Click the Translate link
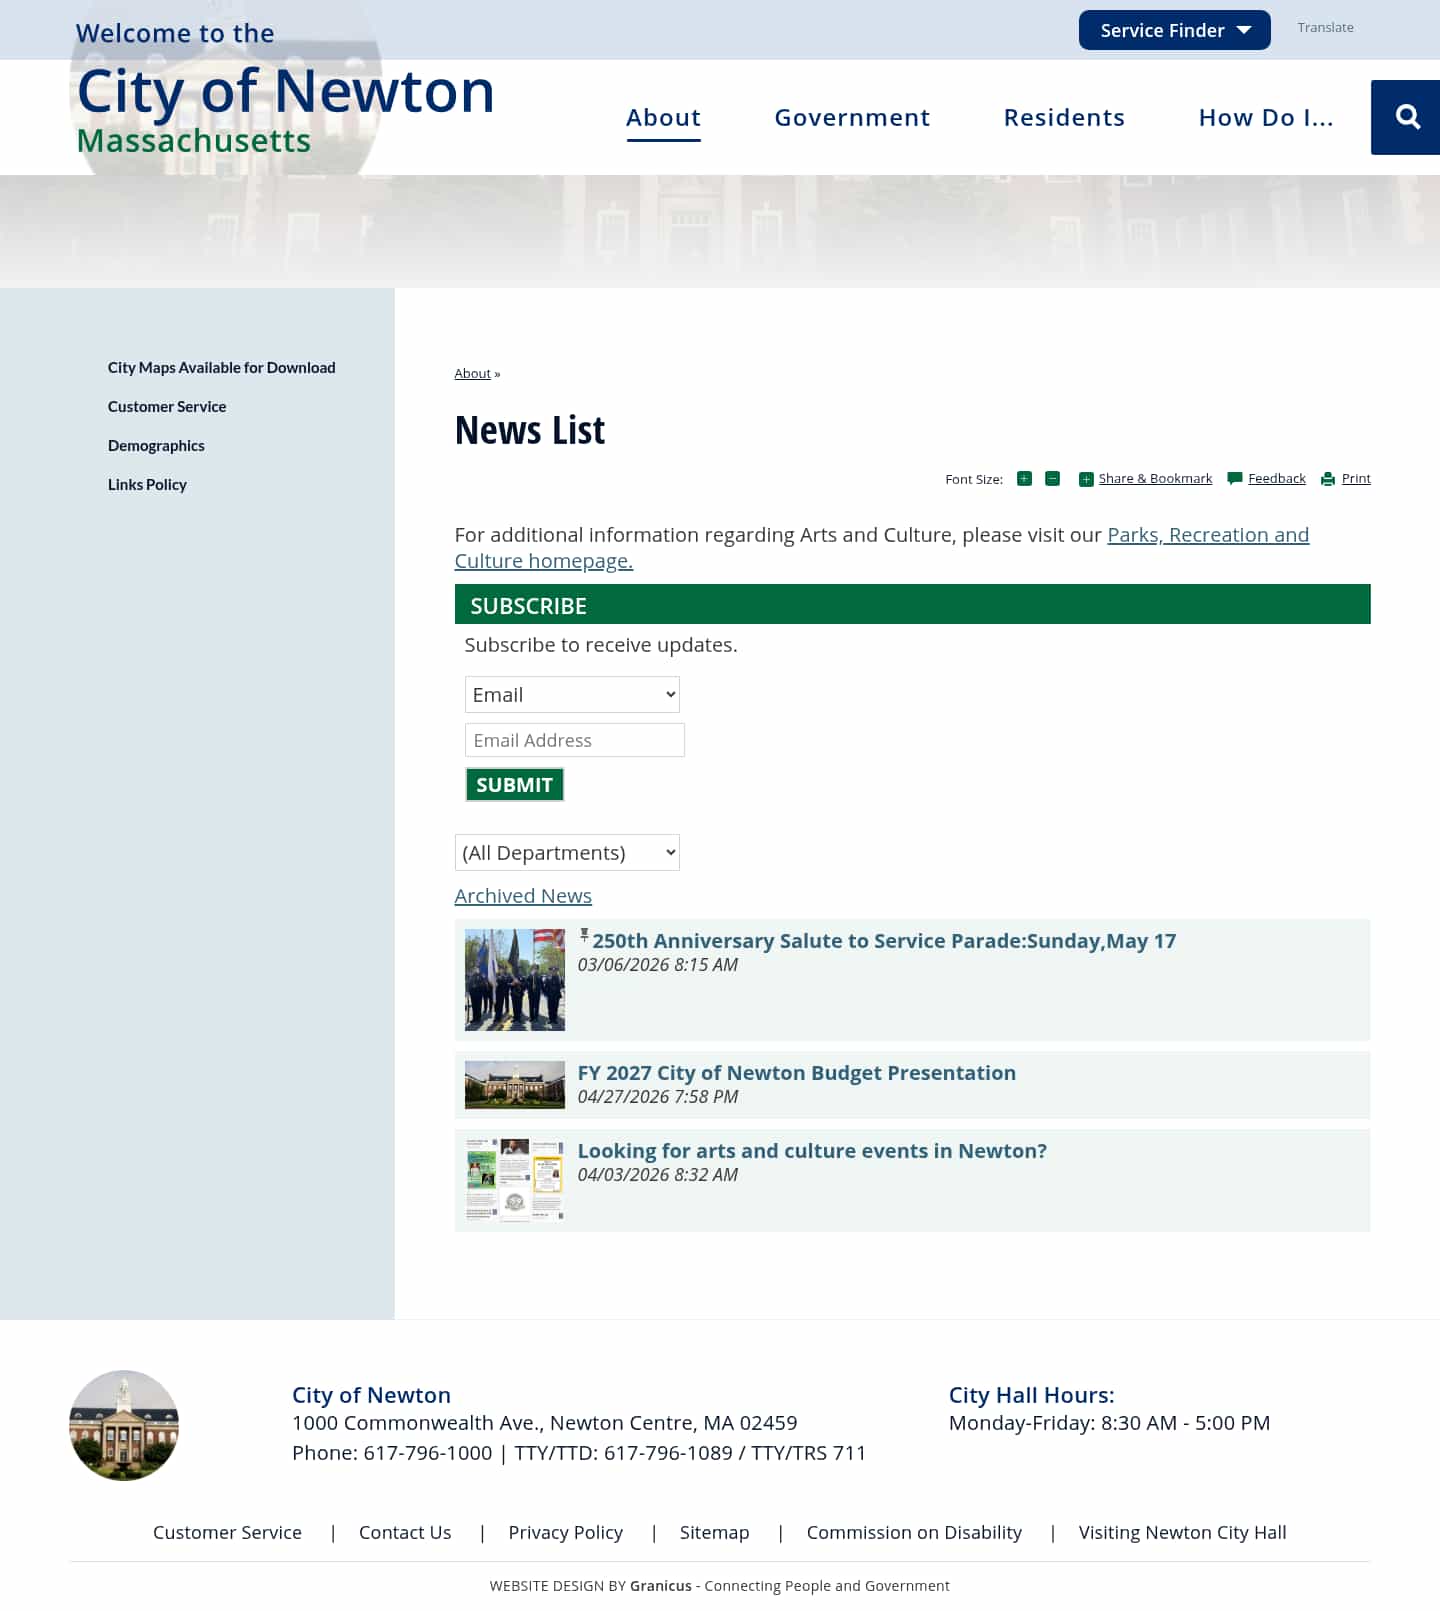This screenshot has height=1611, width=1440. [1325, 28]
